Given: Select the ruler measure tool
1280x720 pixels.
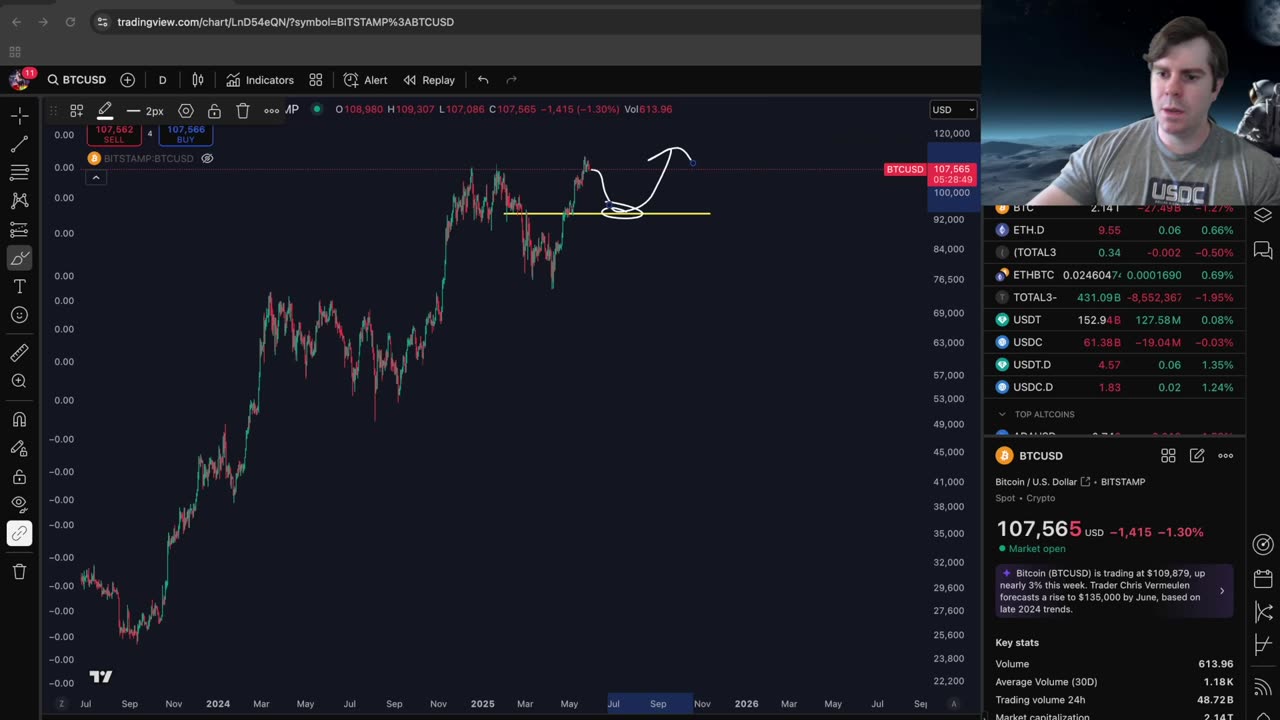Looking at the screenshot, I should (x=19, y=353).
